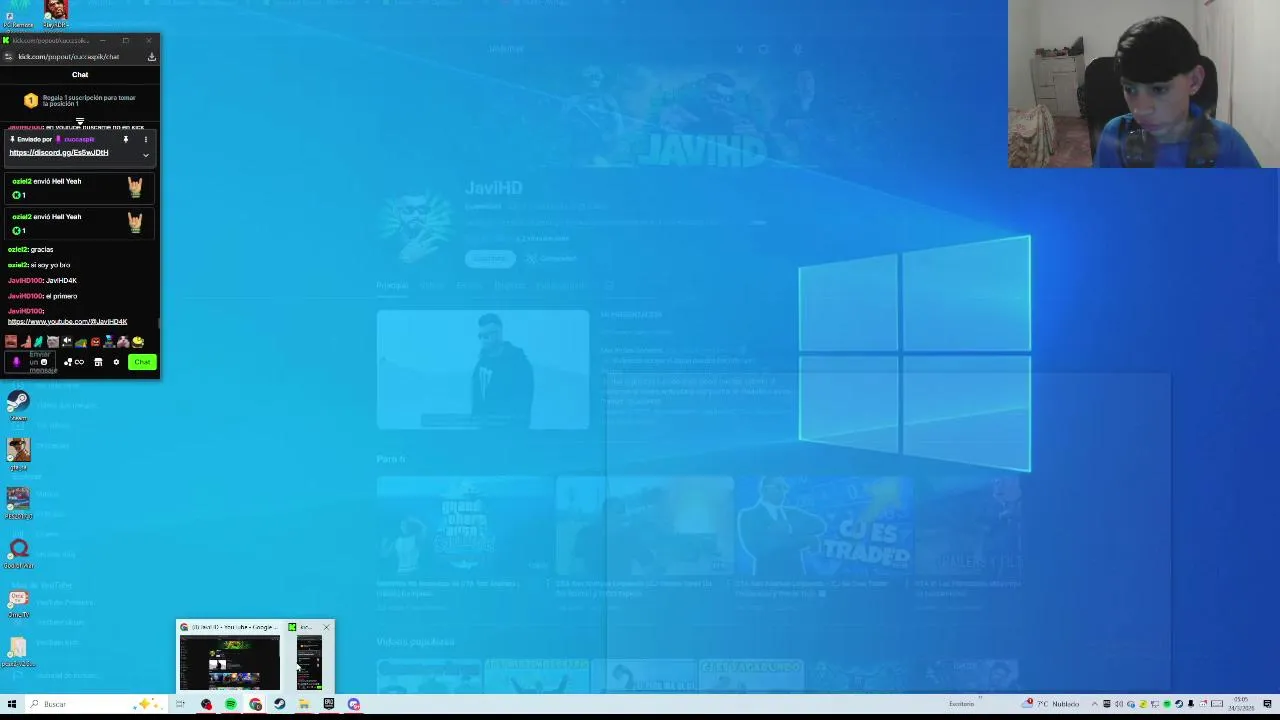Image resolution: width=1280 pixels, height=720 pixels.
Task: Open pinned message three-dot menu
Action: pos(145,139)
